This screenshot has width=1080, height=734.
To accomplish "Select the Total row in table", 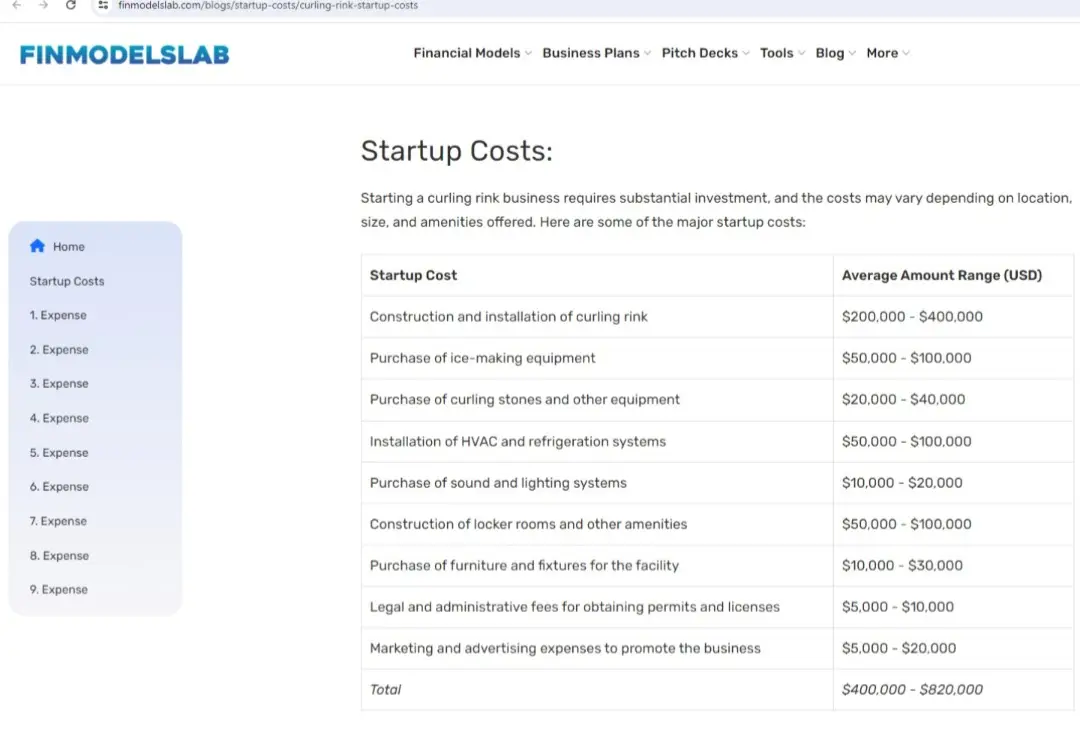I will (x=717, y=689).
